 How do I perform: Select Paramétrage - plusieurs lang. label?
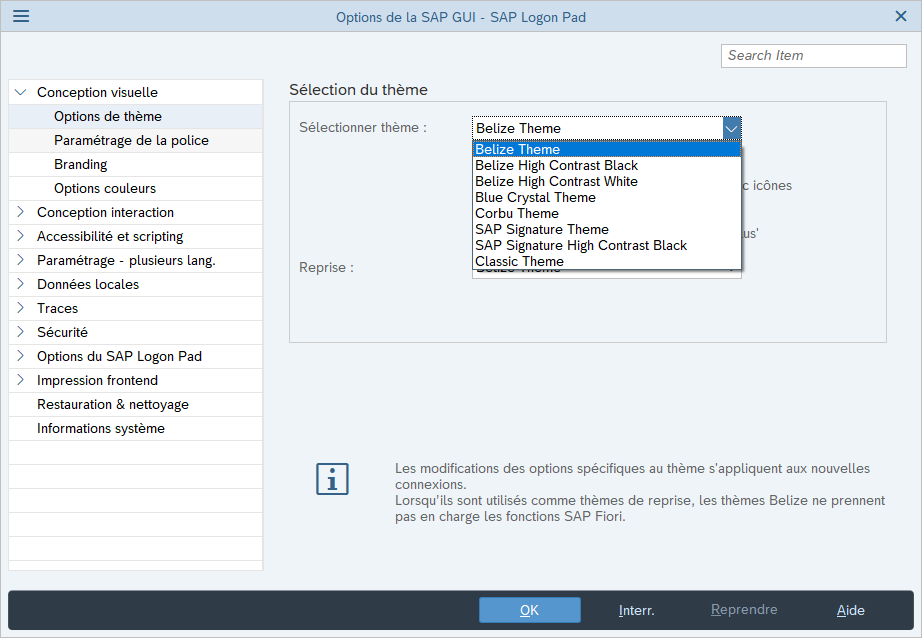[126, 260]
